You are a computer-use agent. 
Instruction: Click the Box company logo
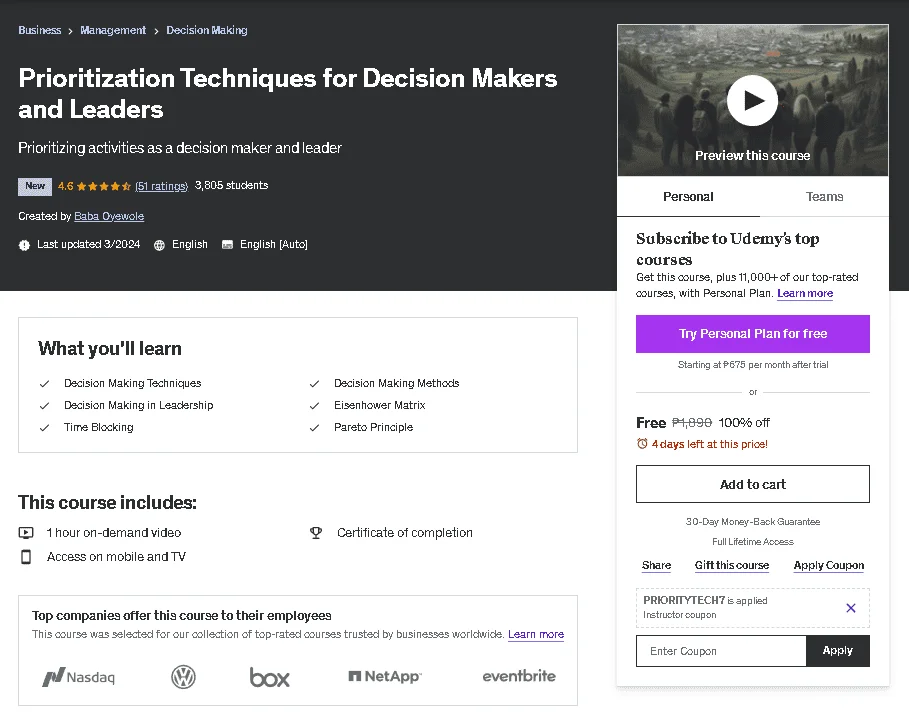click(x=270, y=677)
